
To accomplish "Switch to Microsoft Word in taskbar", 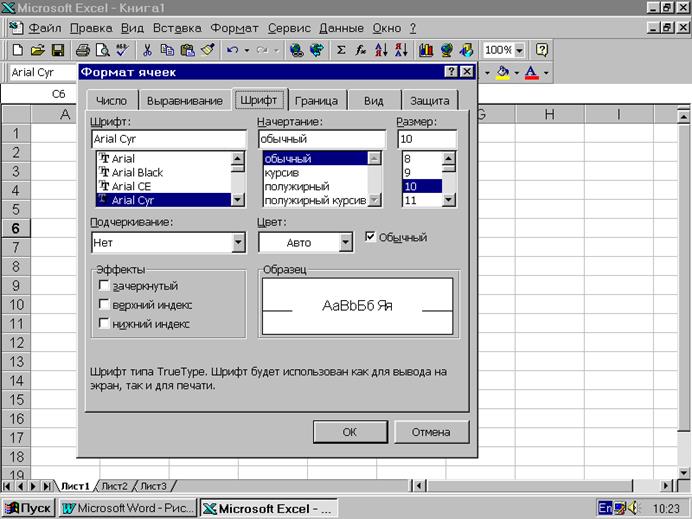I will (128, 508).
